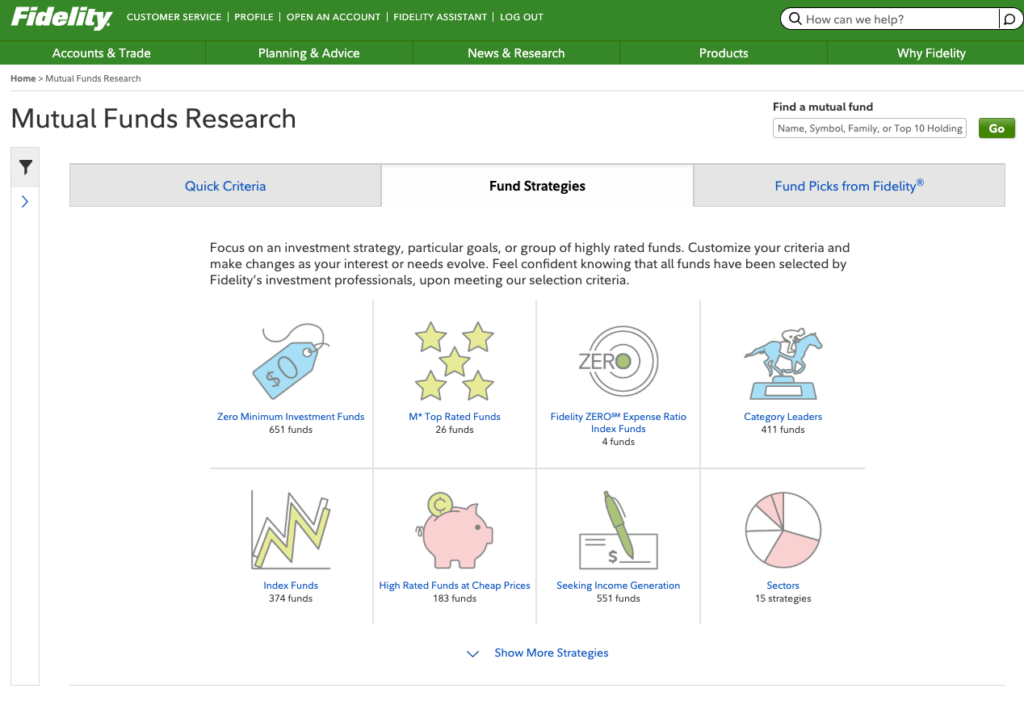Click the check and pen Income icon

(x=618, y=529)
